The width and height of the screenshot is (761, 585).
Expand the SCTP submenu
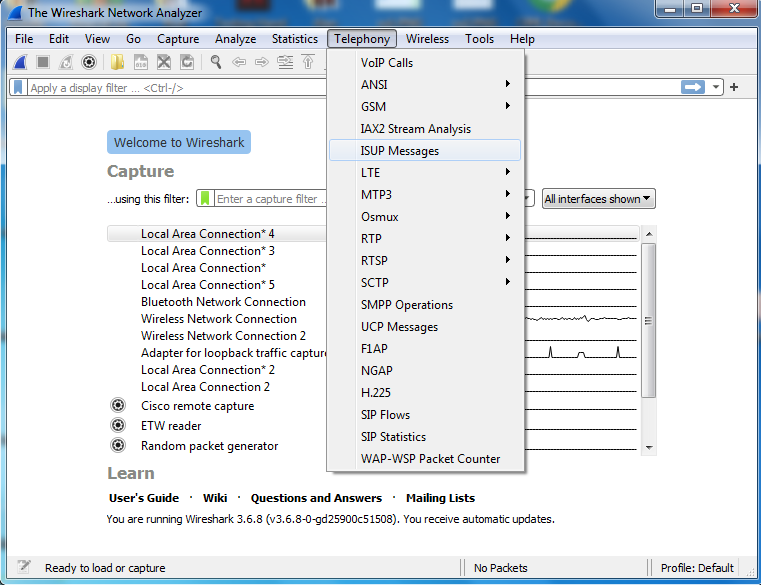[425, 283]
